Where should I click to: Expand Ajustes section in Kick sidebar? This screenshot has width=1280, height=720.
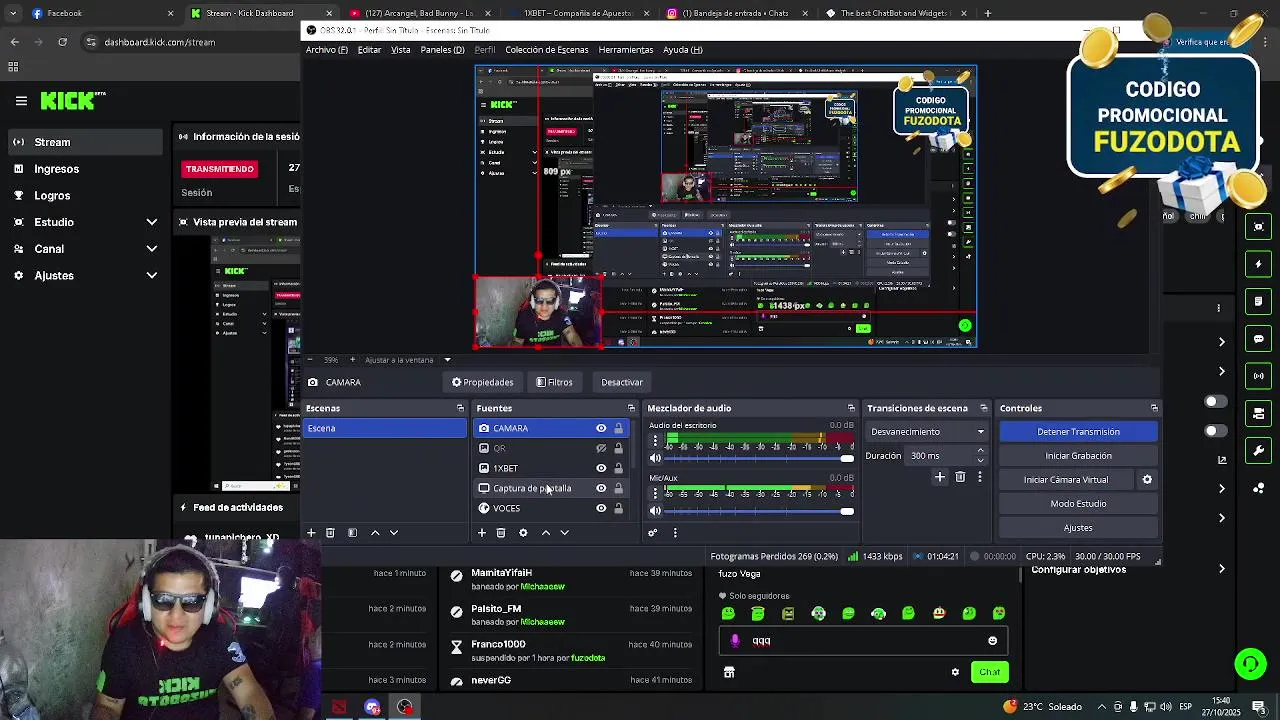click(x=152, y=276)
